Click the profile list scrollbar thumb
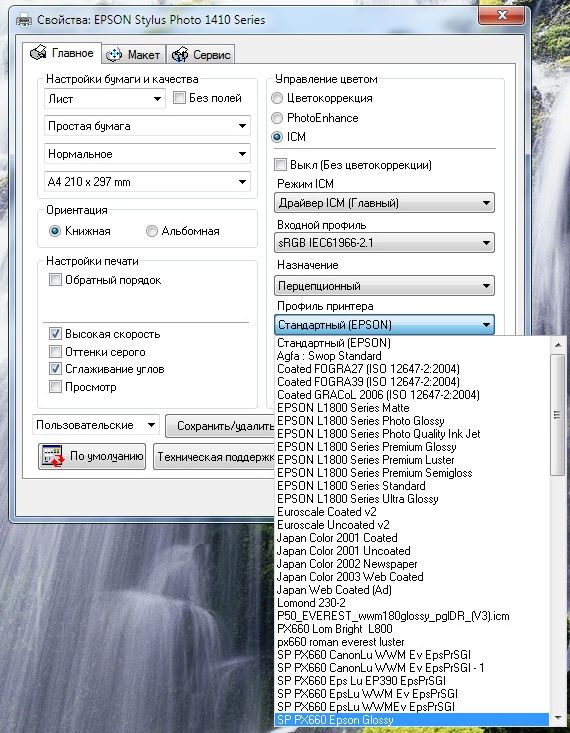The width and height of the screenshot is (570, 733). [x=557, y=415]
